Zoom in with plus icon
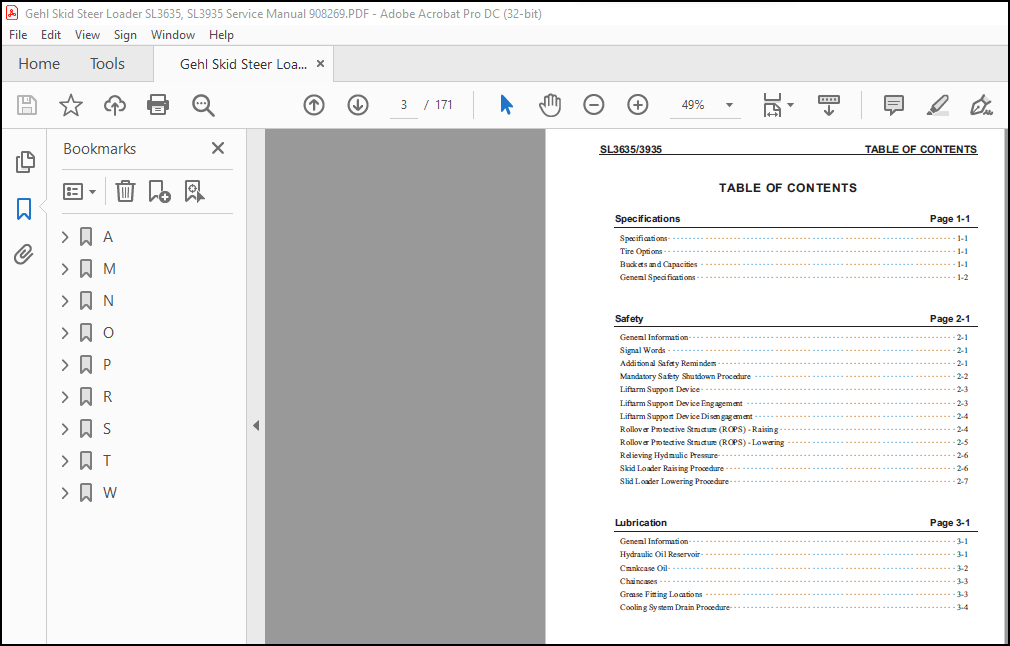The width and height of the screenshot is (1010, 646). pos(637,105)
